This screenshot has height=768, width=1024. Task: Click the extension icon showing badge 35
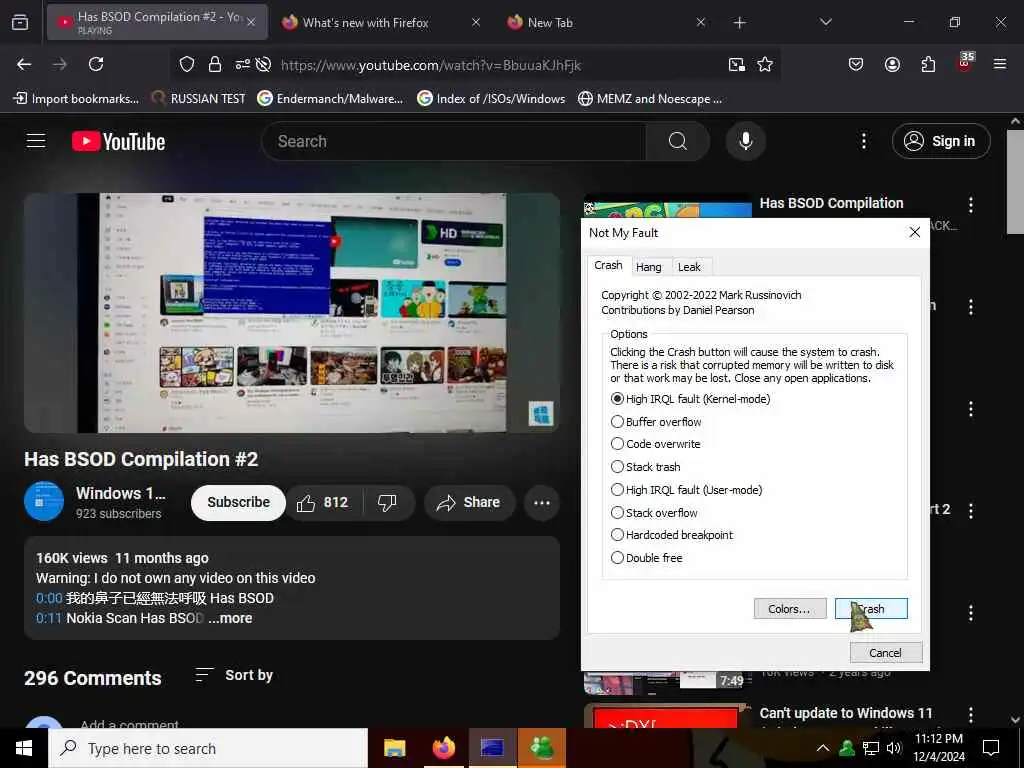point(965,63)
